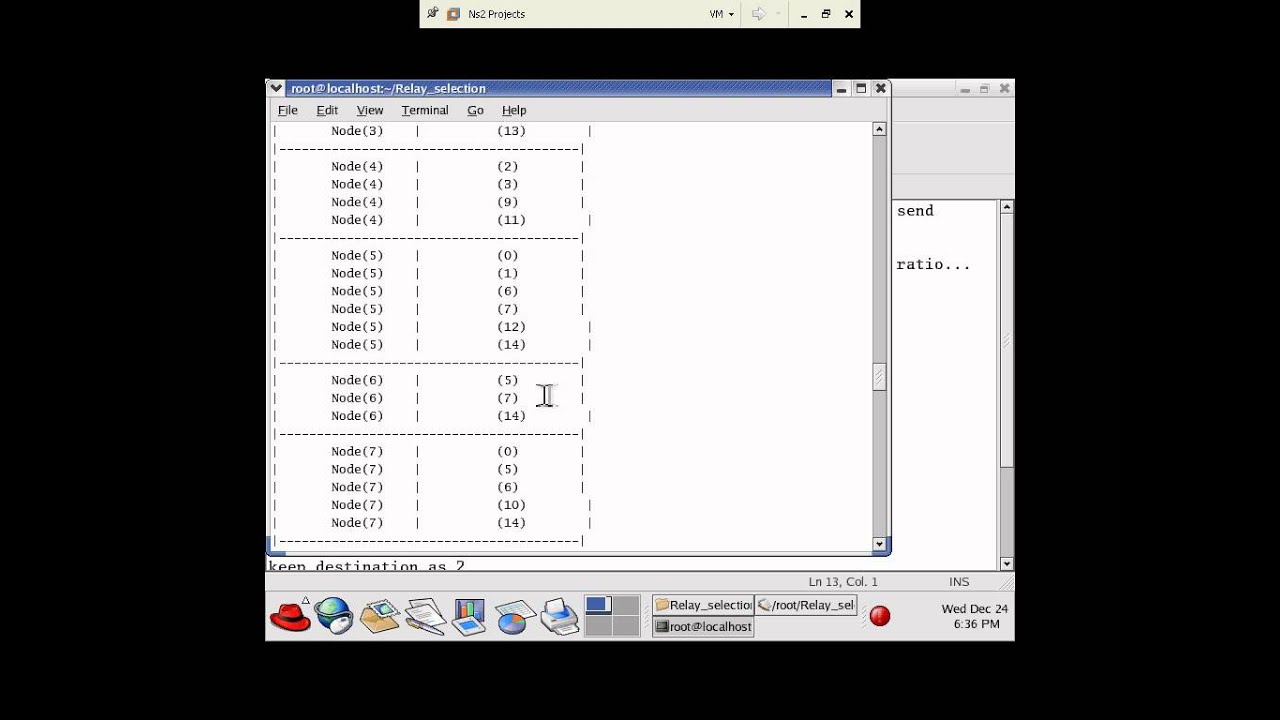The width and height of the screenshot is (1280, 720).
Task: Open the File menu in terminal
Action: tap(288, 110)
